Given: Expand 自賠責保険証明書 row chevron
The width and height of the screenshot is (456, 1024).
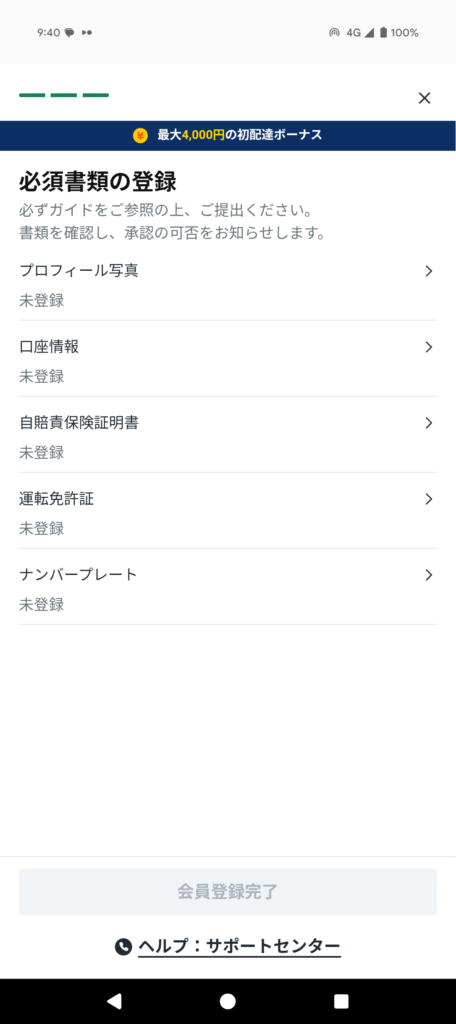Looking at the screenshot, I should [429, 423].
